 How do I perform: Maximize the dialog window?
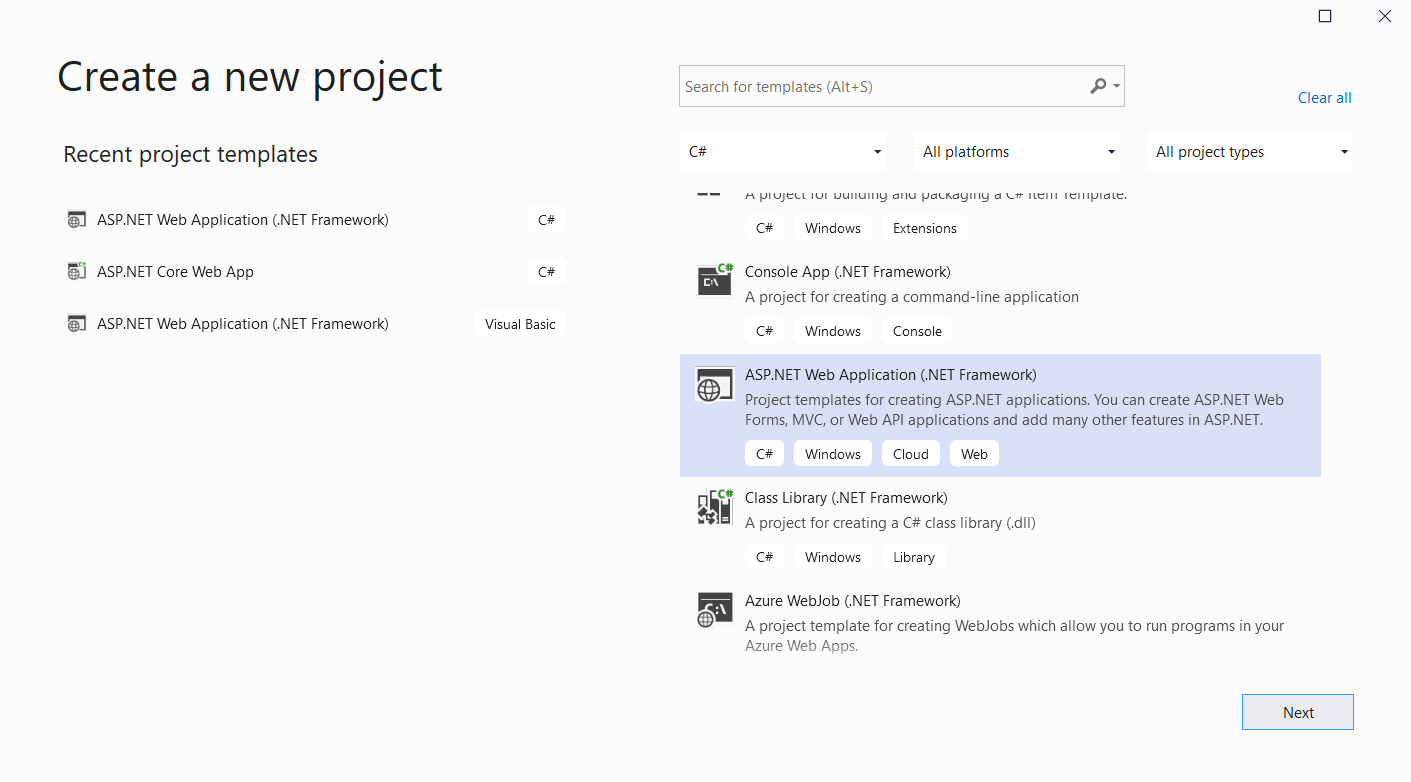click(1325, 16)
